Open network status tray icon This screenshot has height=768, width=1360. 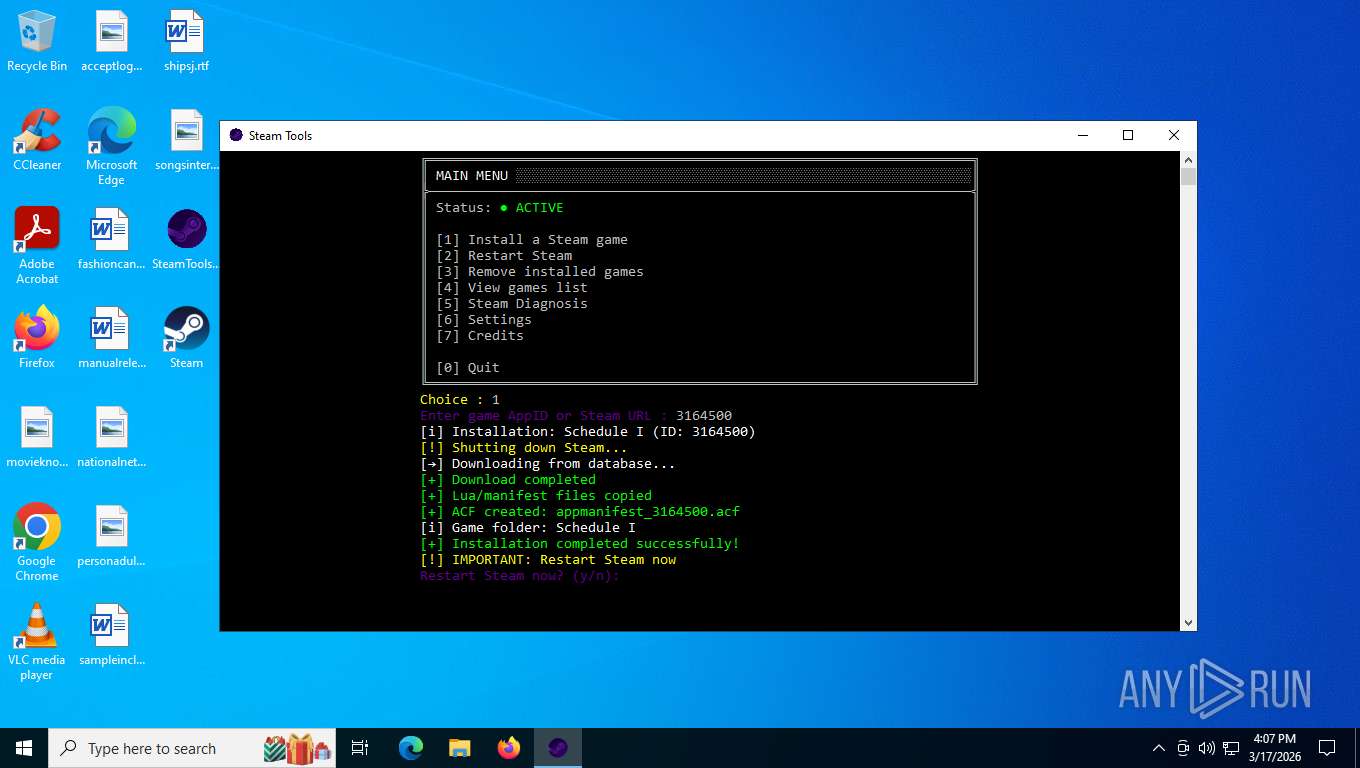click(x=1231, y=748)
